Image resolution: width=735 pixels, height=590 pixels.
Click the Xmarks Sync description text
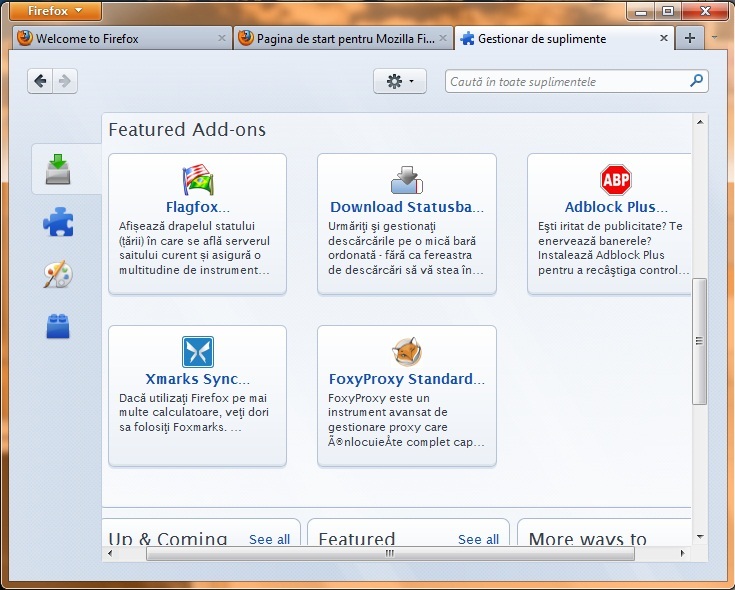[194, 412]
